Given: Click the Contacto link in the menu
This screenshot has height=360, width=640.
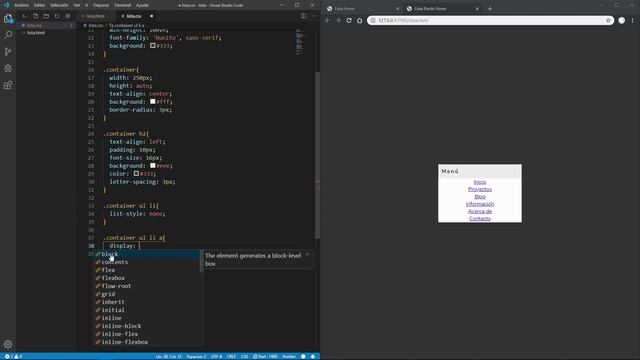Looking at the screenshot, I should [480, 219].
